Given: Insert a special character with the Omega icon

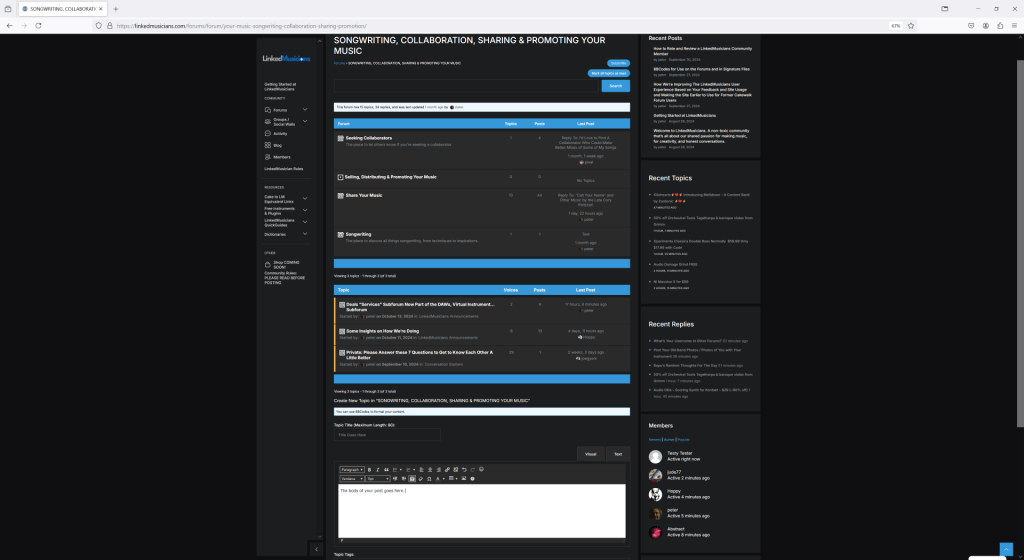Looking at the screenshot, I should coord(429,479).
